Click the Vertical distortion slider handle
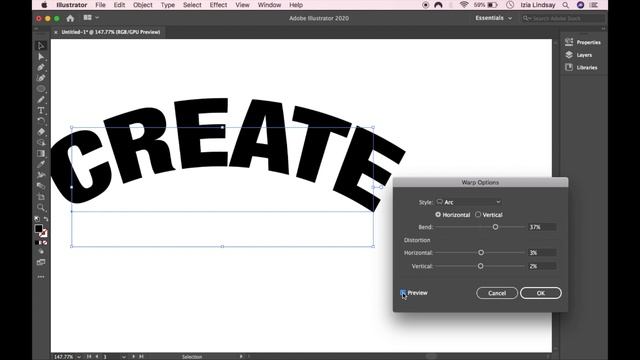640x360 pixels. (x=480, y=266)
